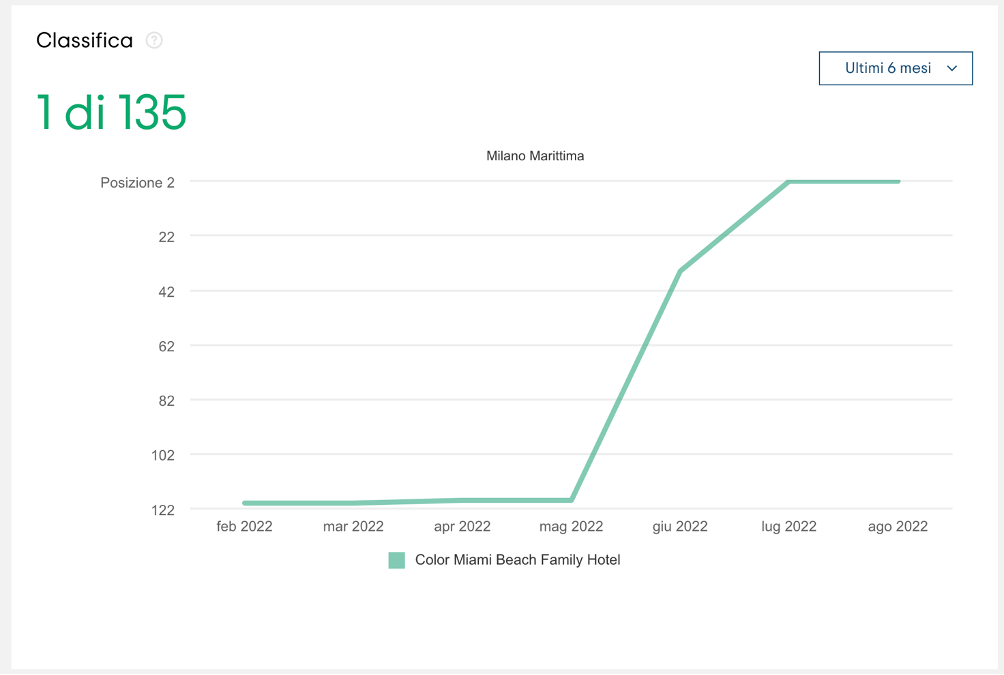Select the lug 2022 axis label

click(789, 526)
